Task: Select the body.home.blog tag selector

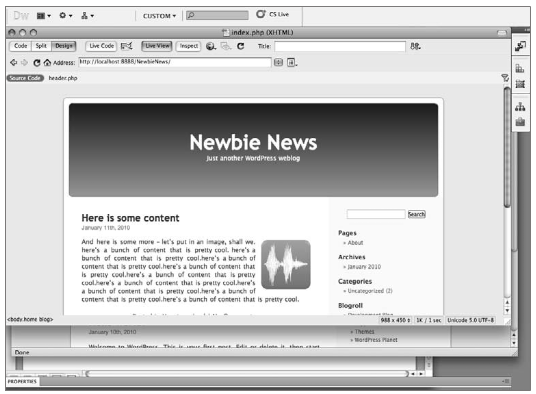Action: pyautogui.click(x=30, y=319)
